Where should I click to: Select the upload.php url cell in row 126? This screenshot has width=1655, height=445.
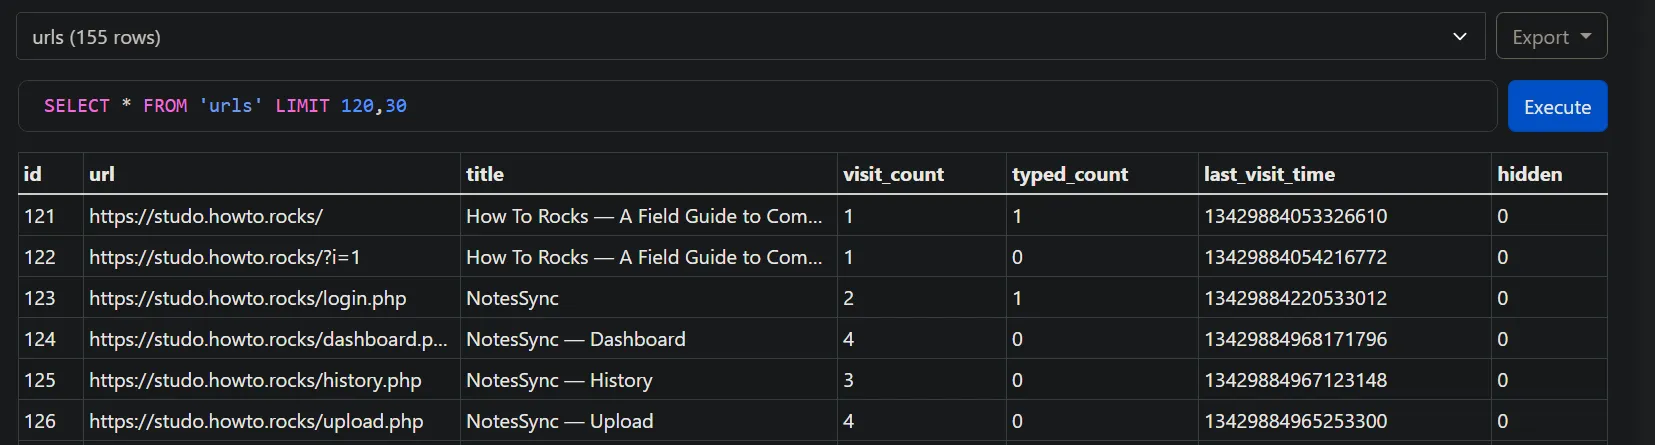271,421
